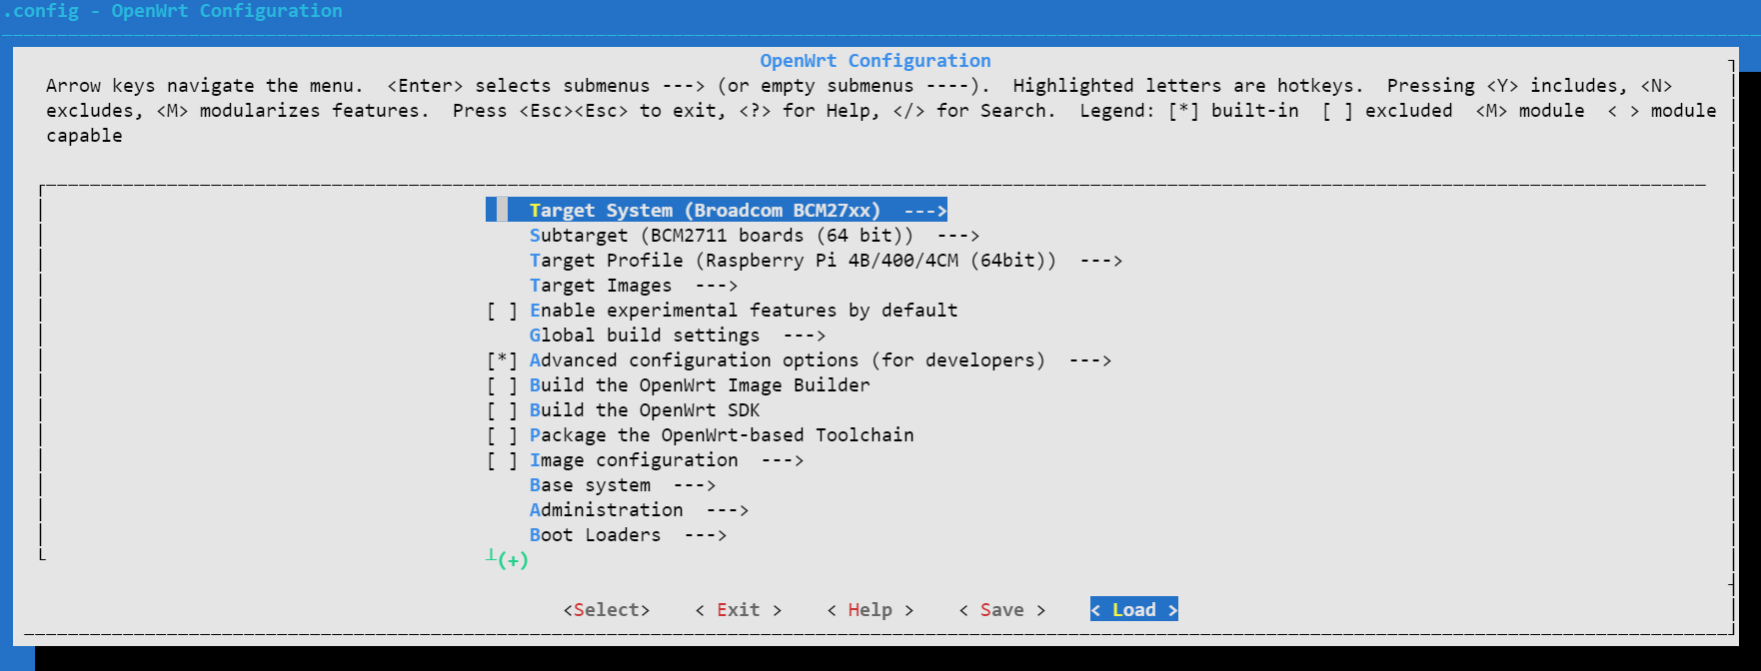The width and height of the screenshot is (1761, 671).
Task: Expand the Target Profile submenu arrow
Action: [1101, 261]
